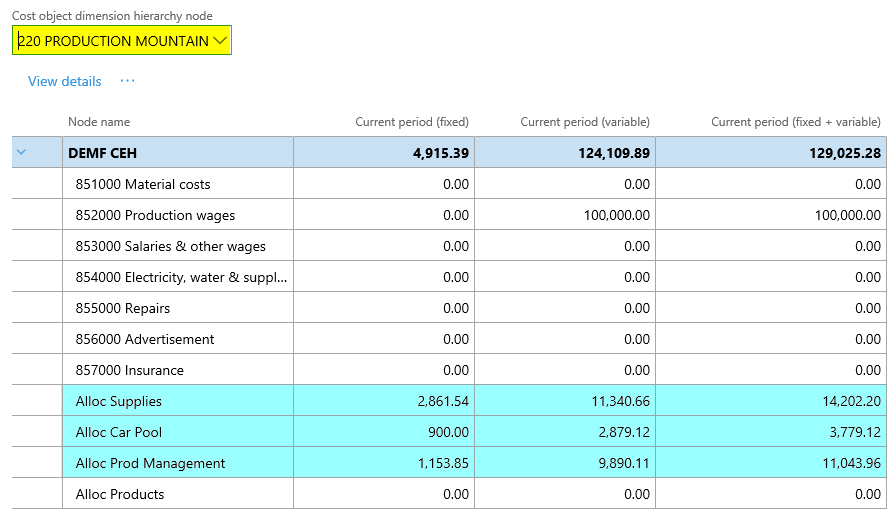Collapse the DEMF CEH row chevron
Screen dimensions: 887x509
(x=21, y=153)
